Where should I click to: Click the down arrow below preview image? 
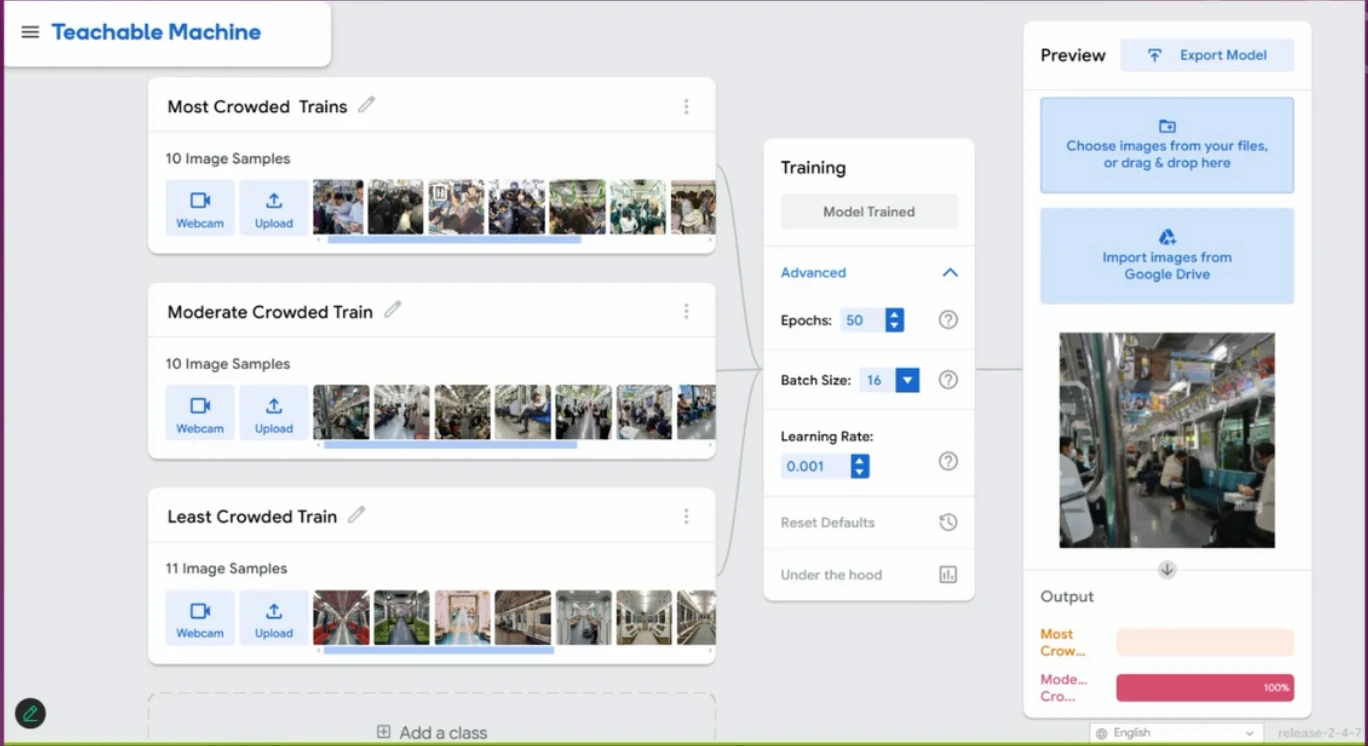[x=1167, y=569]
